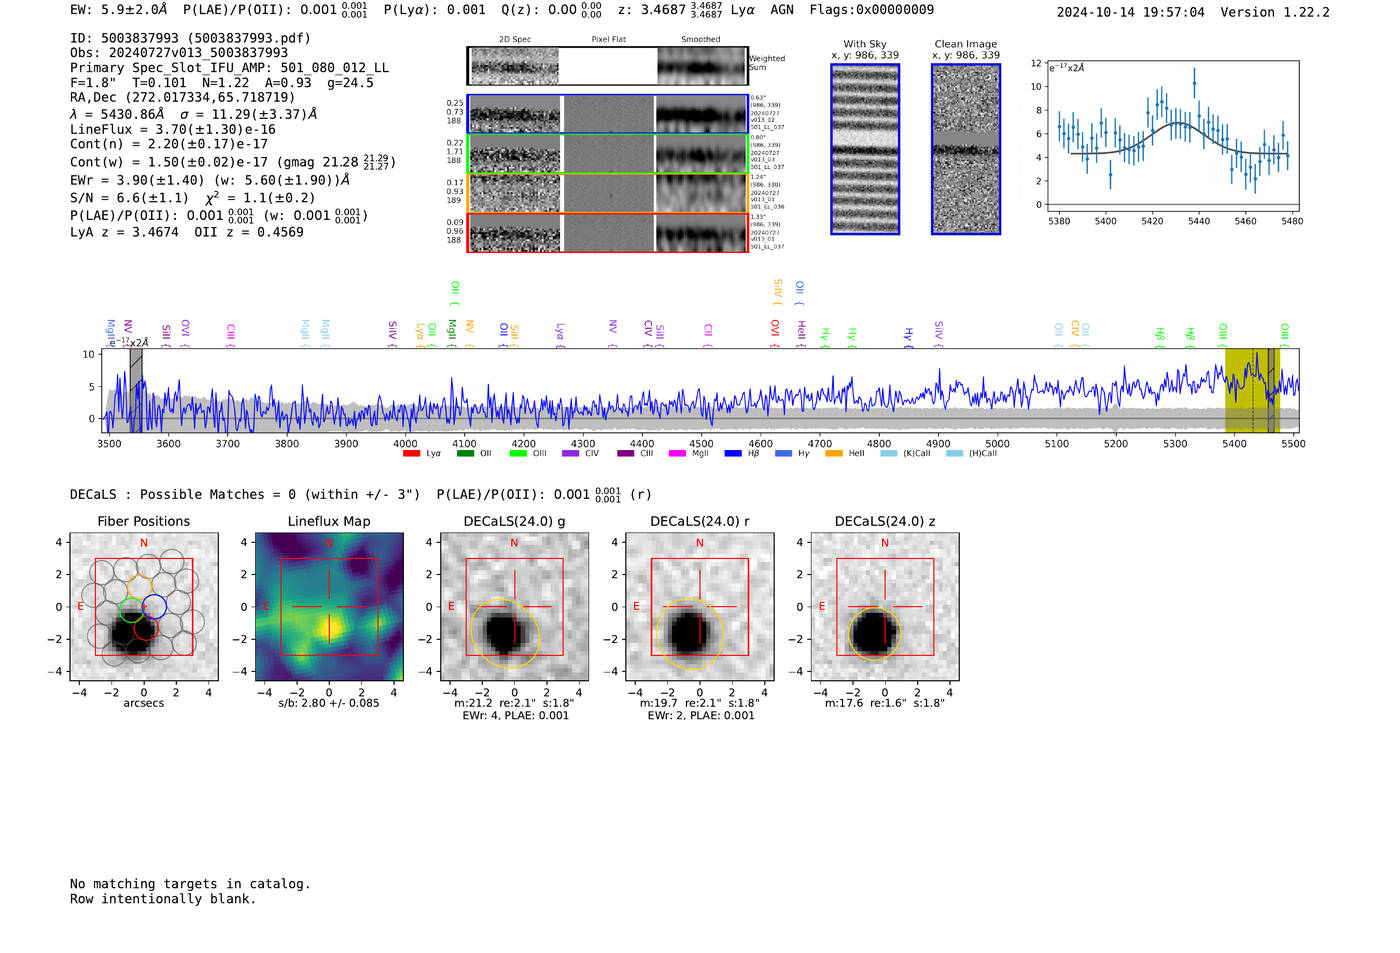Click the With Sky cutout image

865,149
